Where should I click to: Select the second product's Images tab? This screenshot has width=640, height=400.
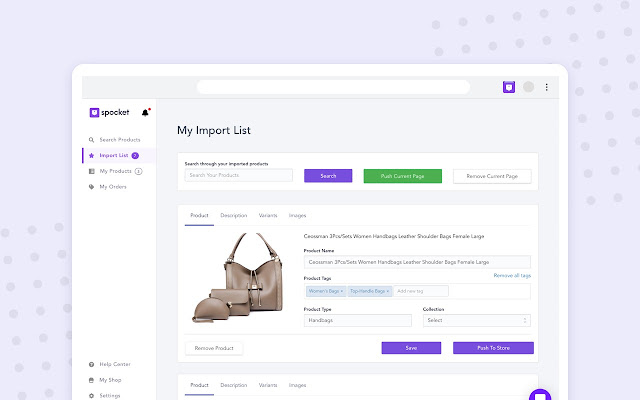point(297,385)
